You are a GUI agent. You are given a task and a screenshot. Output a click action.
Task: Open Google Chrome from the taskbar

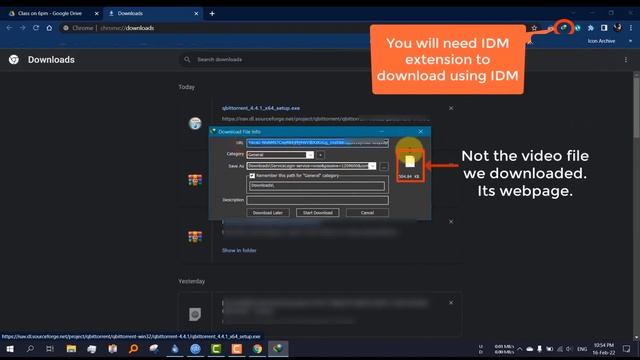(257, 349)
